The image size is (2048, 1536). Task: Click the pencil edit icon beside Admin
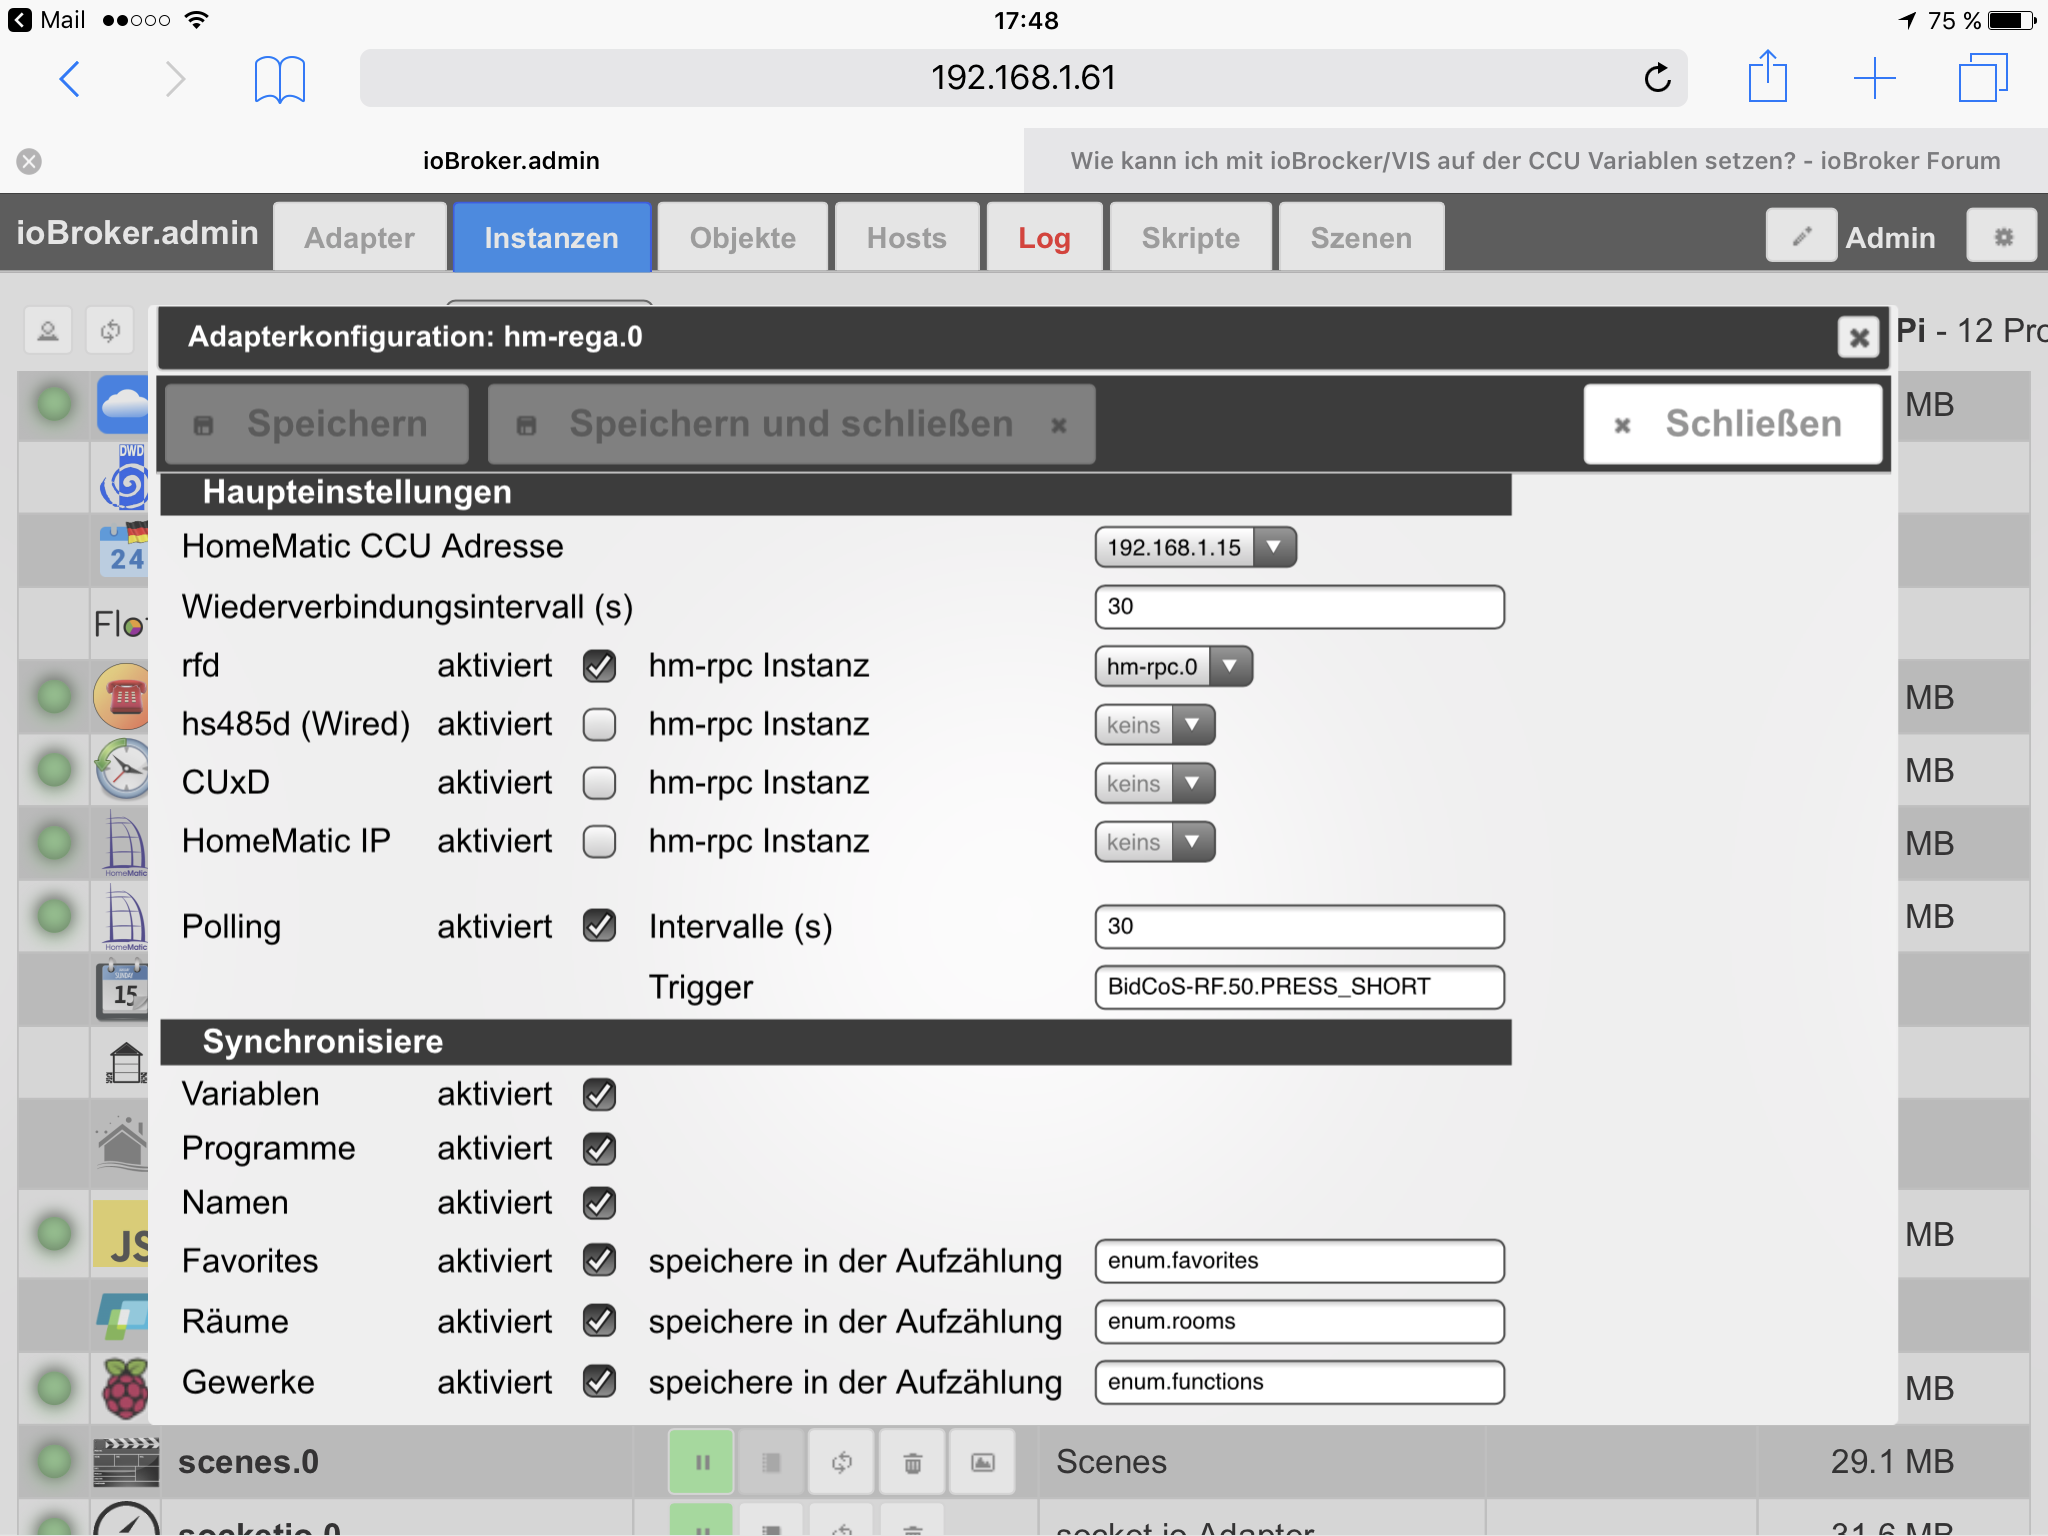[x=1801, y=237]
